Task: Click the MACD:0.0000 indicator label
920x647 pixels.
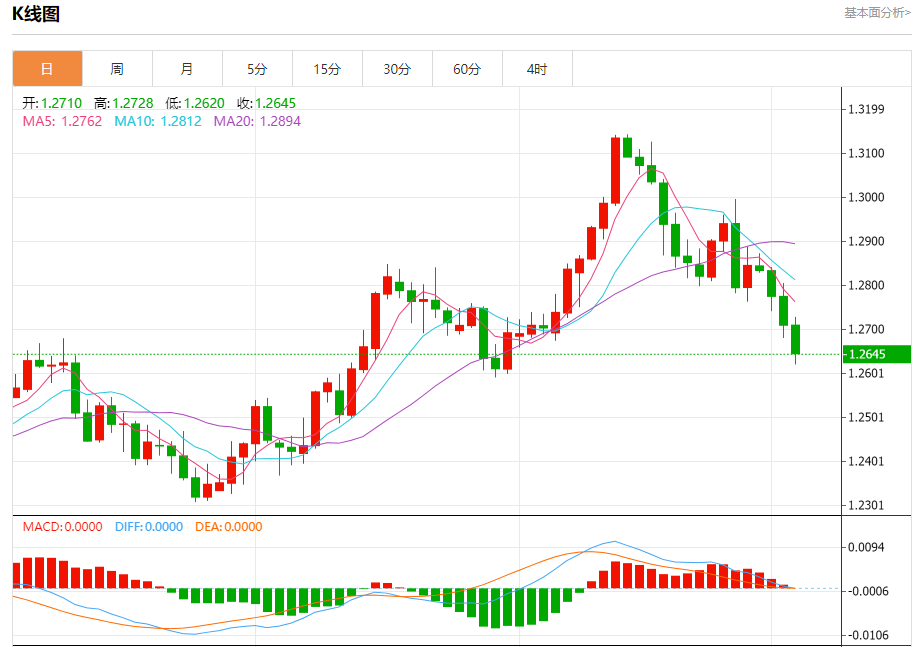Action: click(x=62, y=527)
